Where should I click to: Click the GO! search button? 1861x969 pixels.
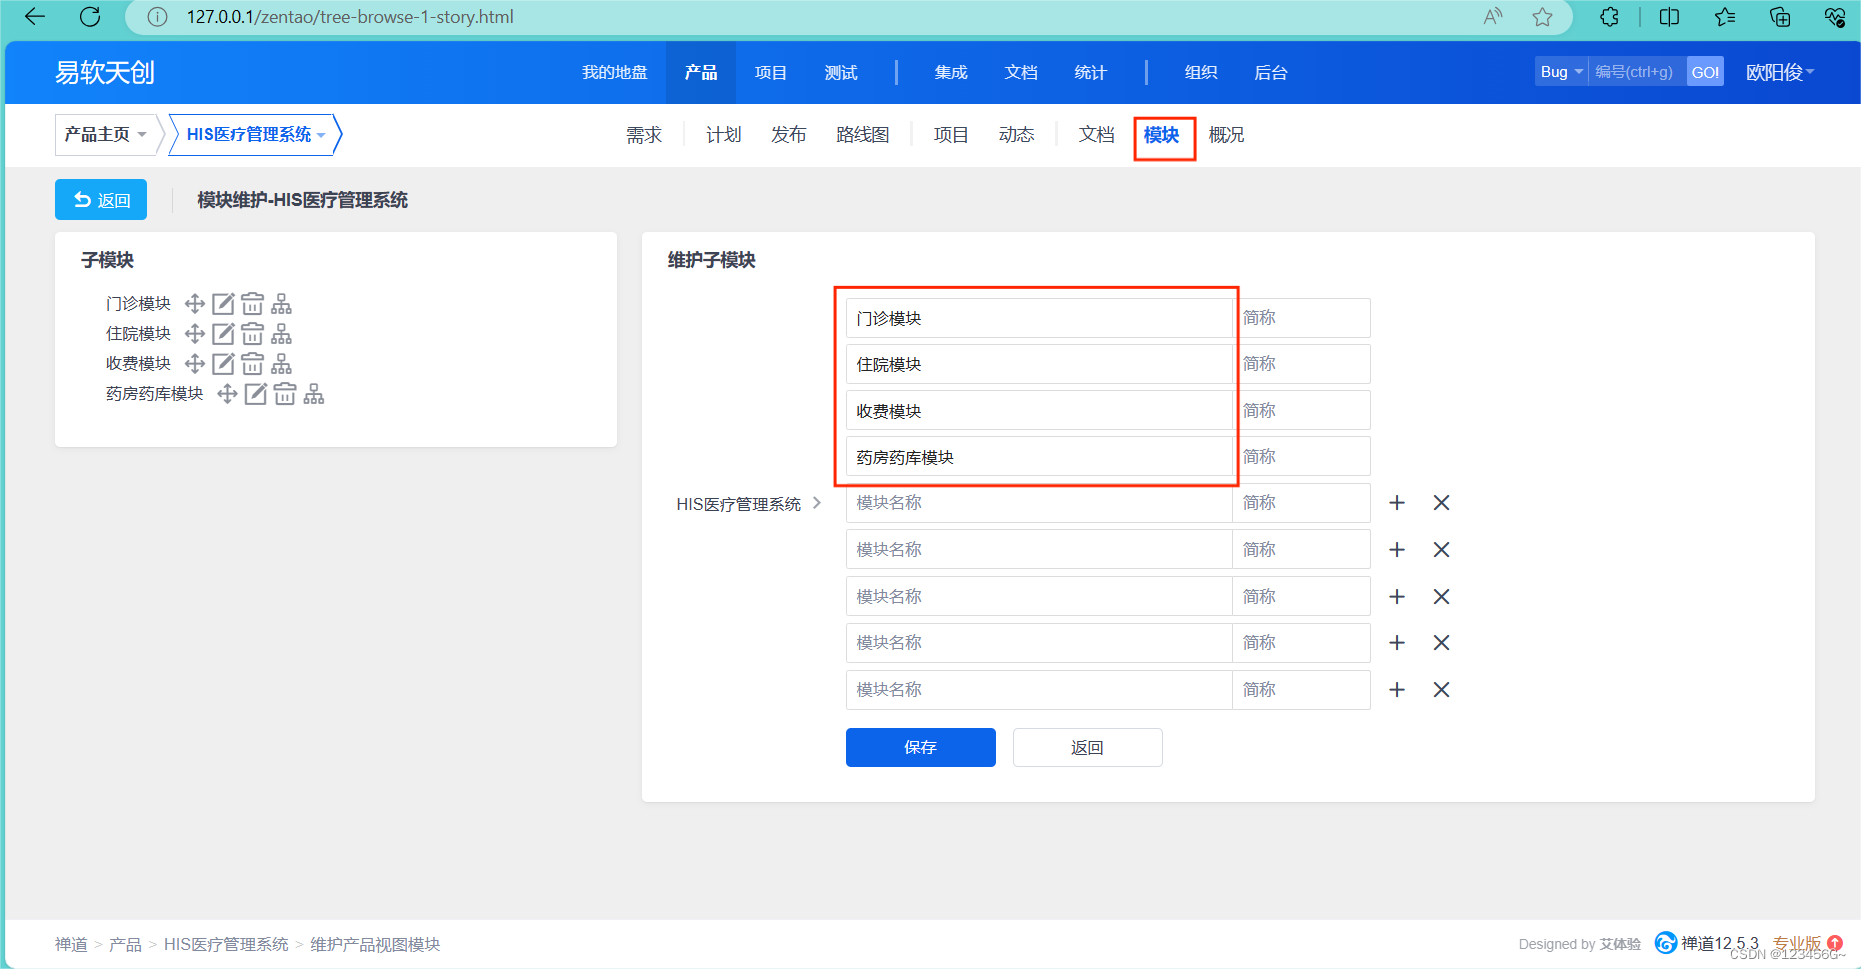tap(1705, 72)
